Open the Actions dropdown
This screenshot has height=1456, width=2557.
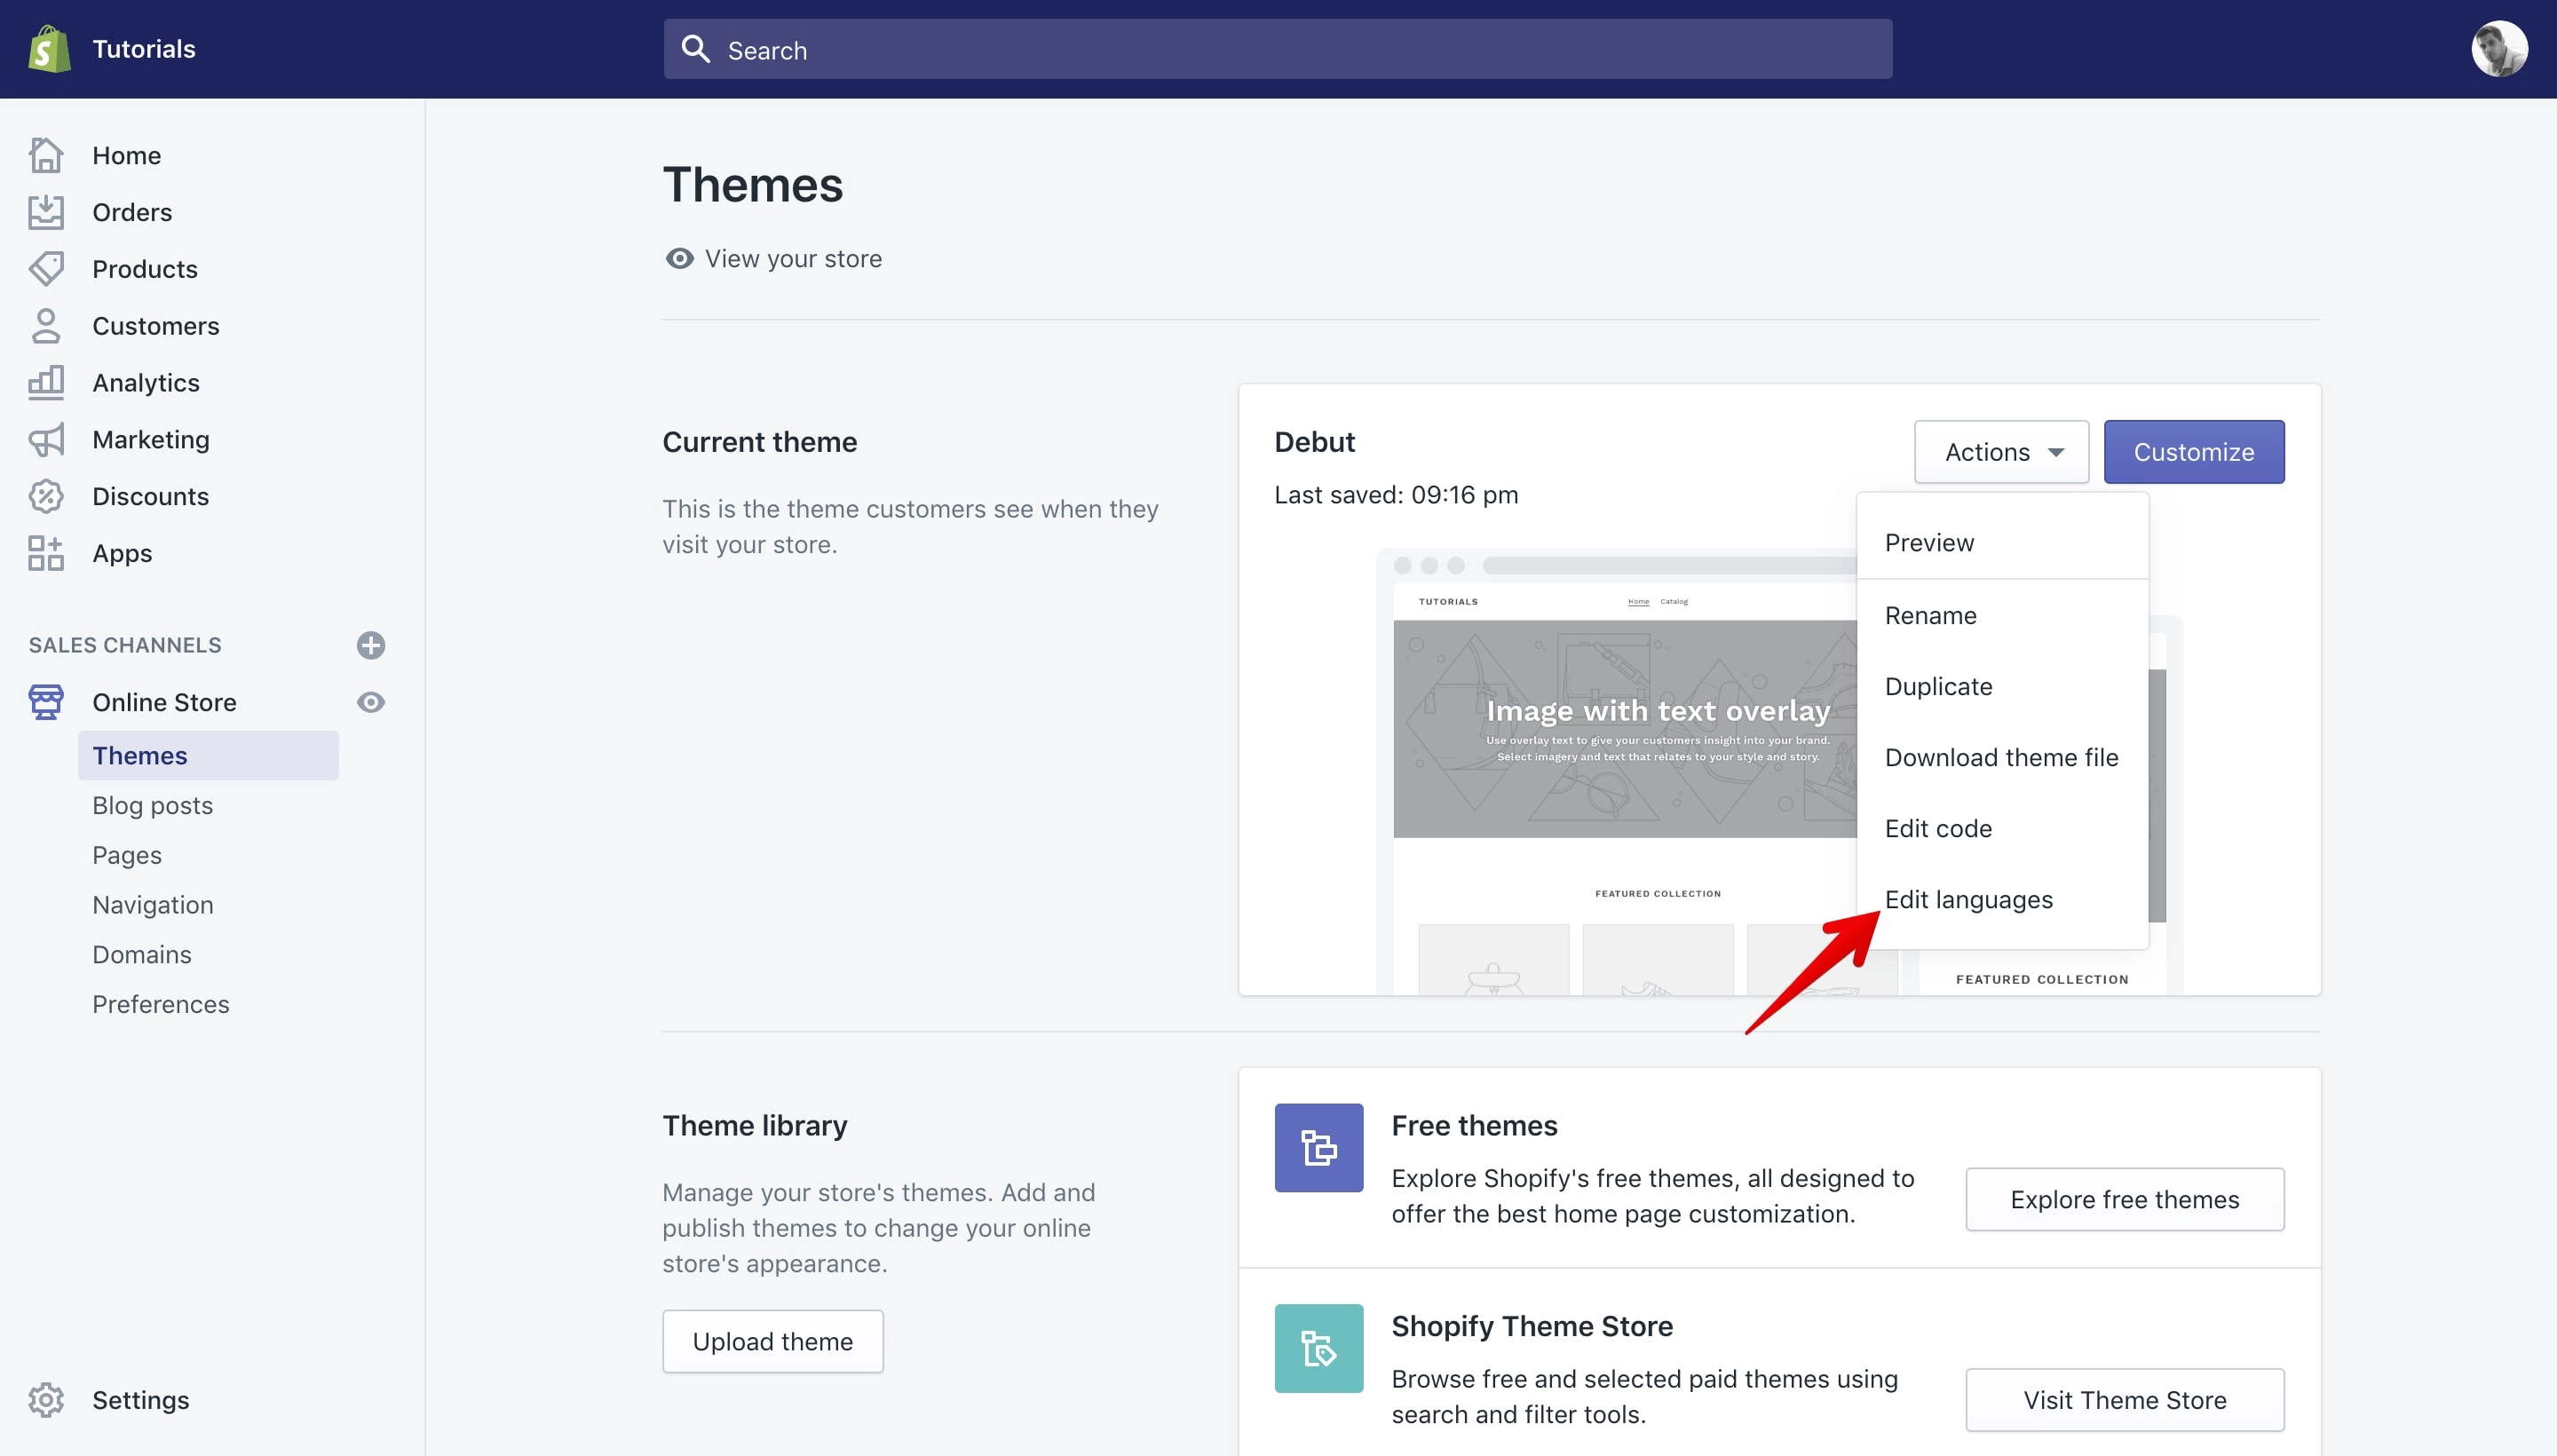point(2002,452)
